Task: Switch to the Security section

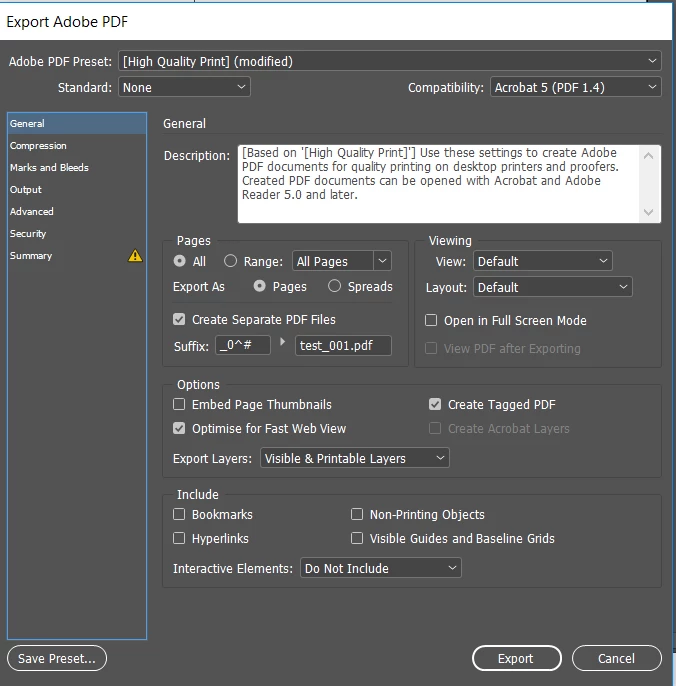Action: [x=77, y=233]
